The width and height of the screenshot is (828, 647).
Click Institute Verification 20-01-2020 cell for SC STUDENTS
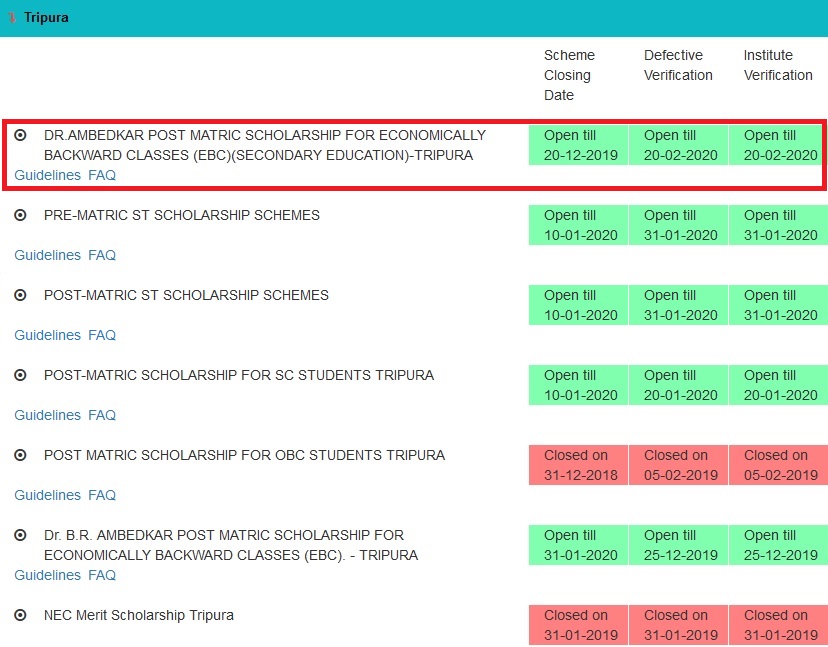[x=778, y=385]
